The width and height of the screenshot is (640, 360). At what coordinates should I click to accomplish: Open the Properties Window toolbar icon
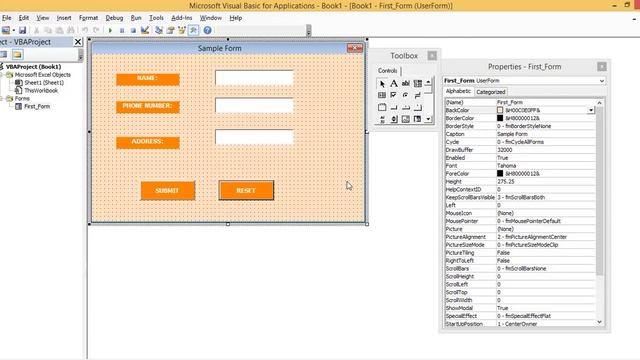[170, 30]
